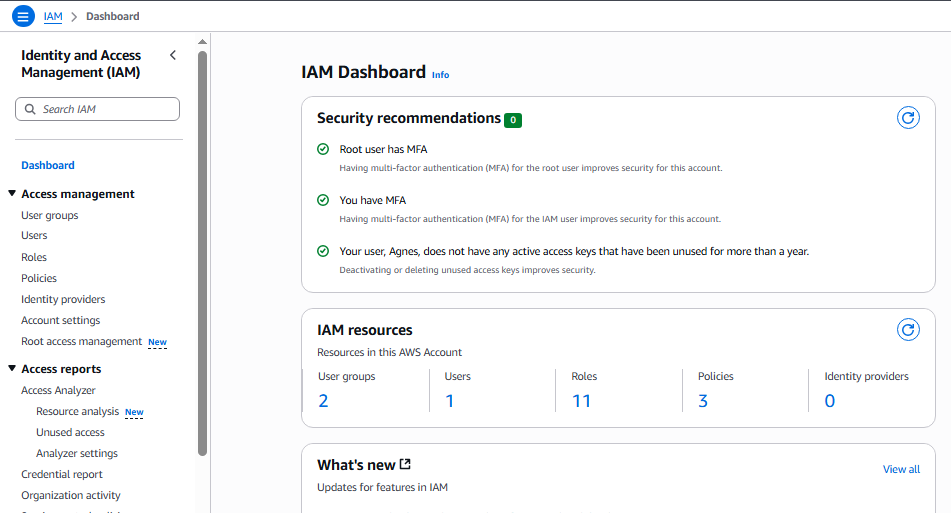Focus the Search IAM input field
The width and height of the screenshot is (951, 513).
coord(98,109)
